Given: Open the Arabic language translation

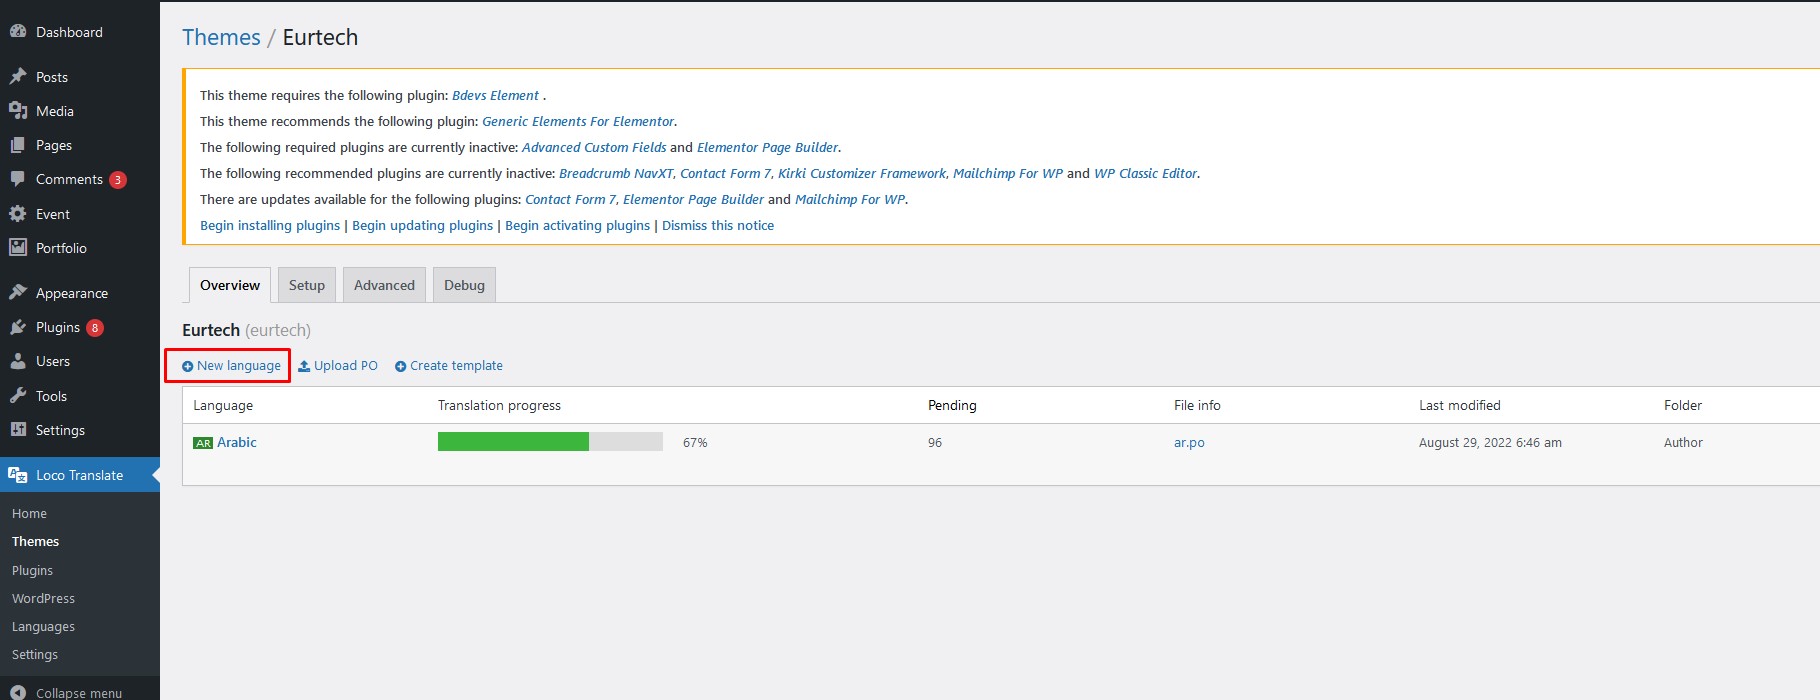Looking at the screenshot, I should click(237, 442).
